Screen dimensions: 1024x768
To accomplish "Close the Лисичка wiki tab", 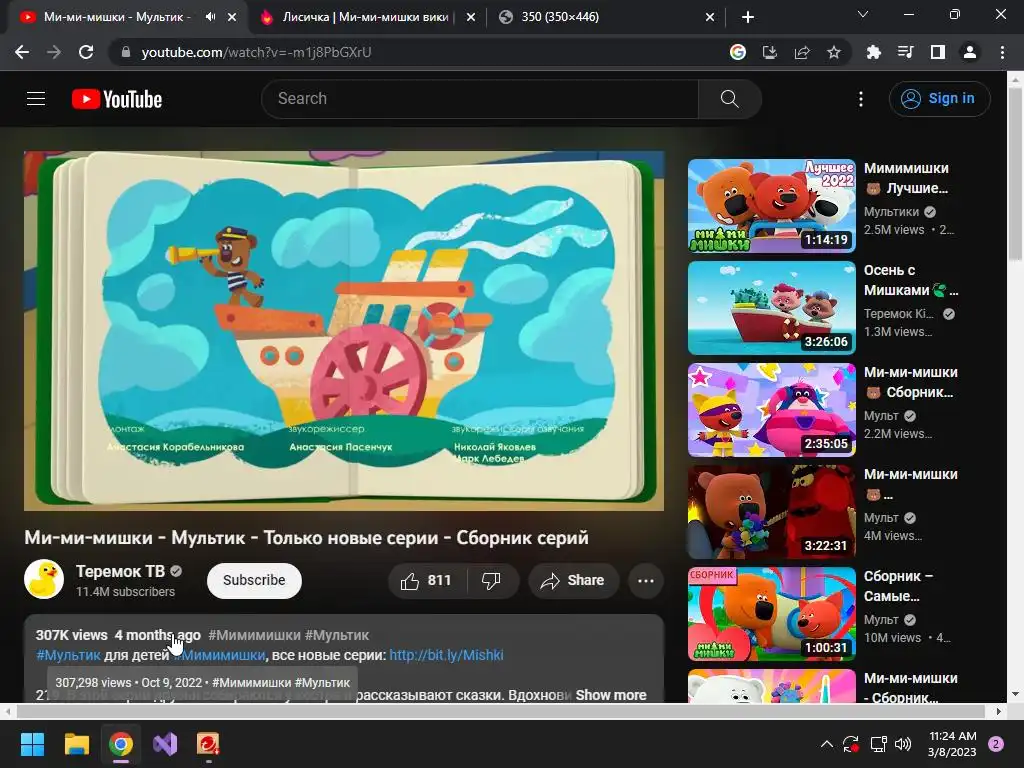I will pyautogui.click(x=470, y=18).
